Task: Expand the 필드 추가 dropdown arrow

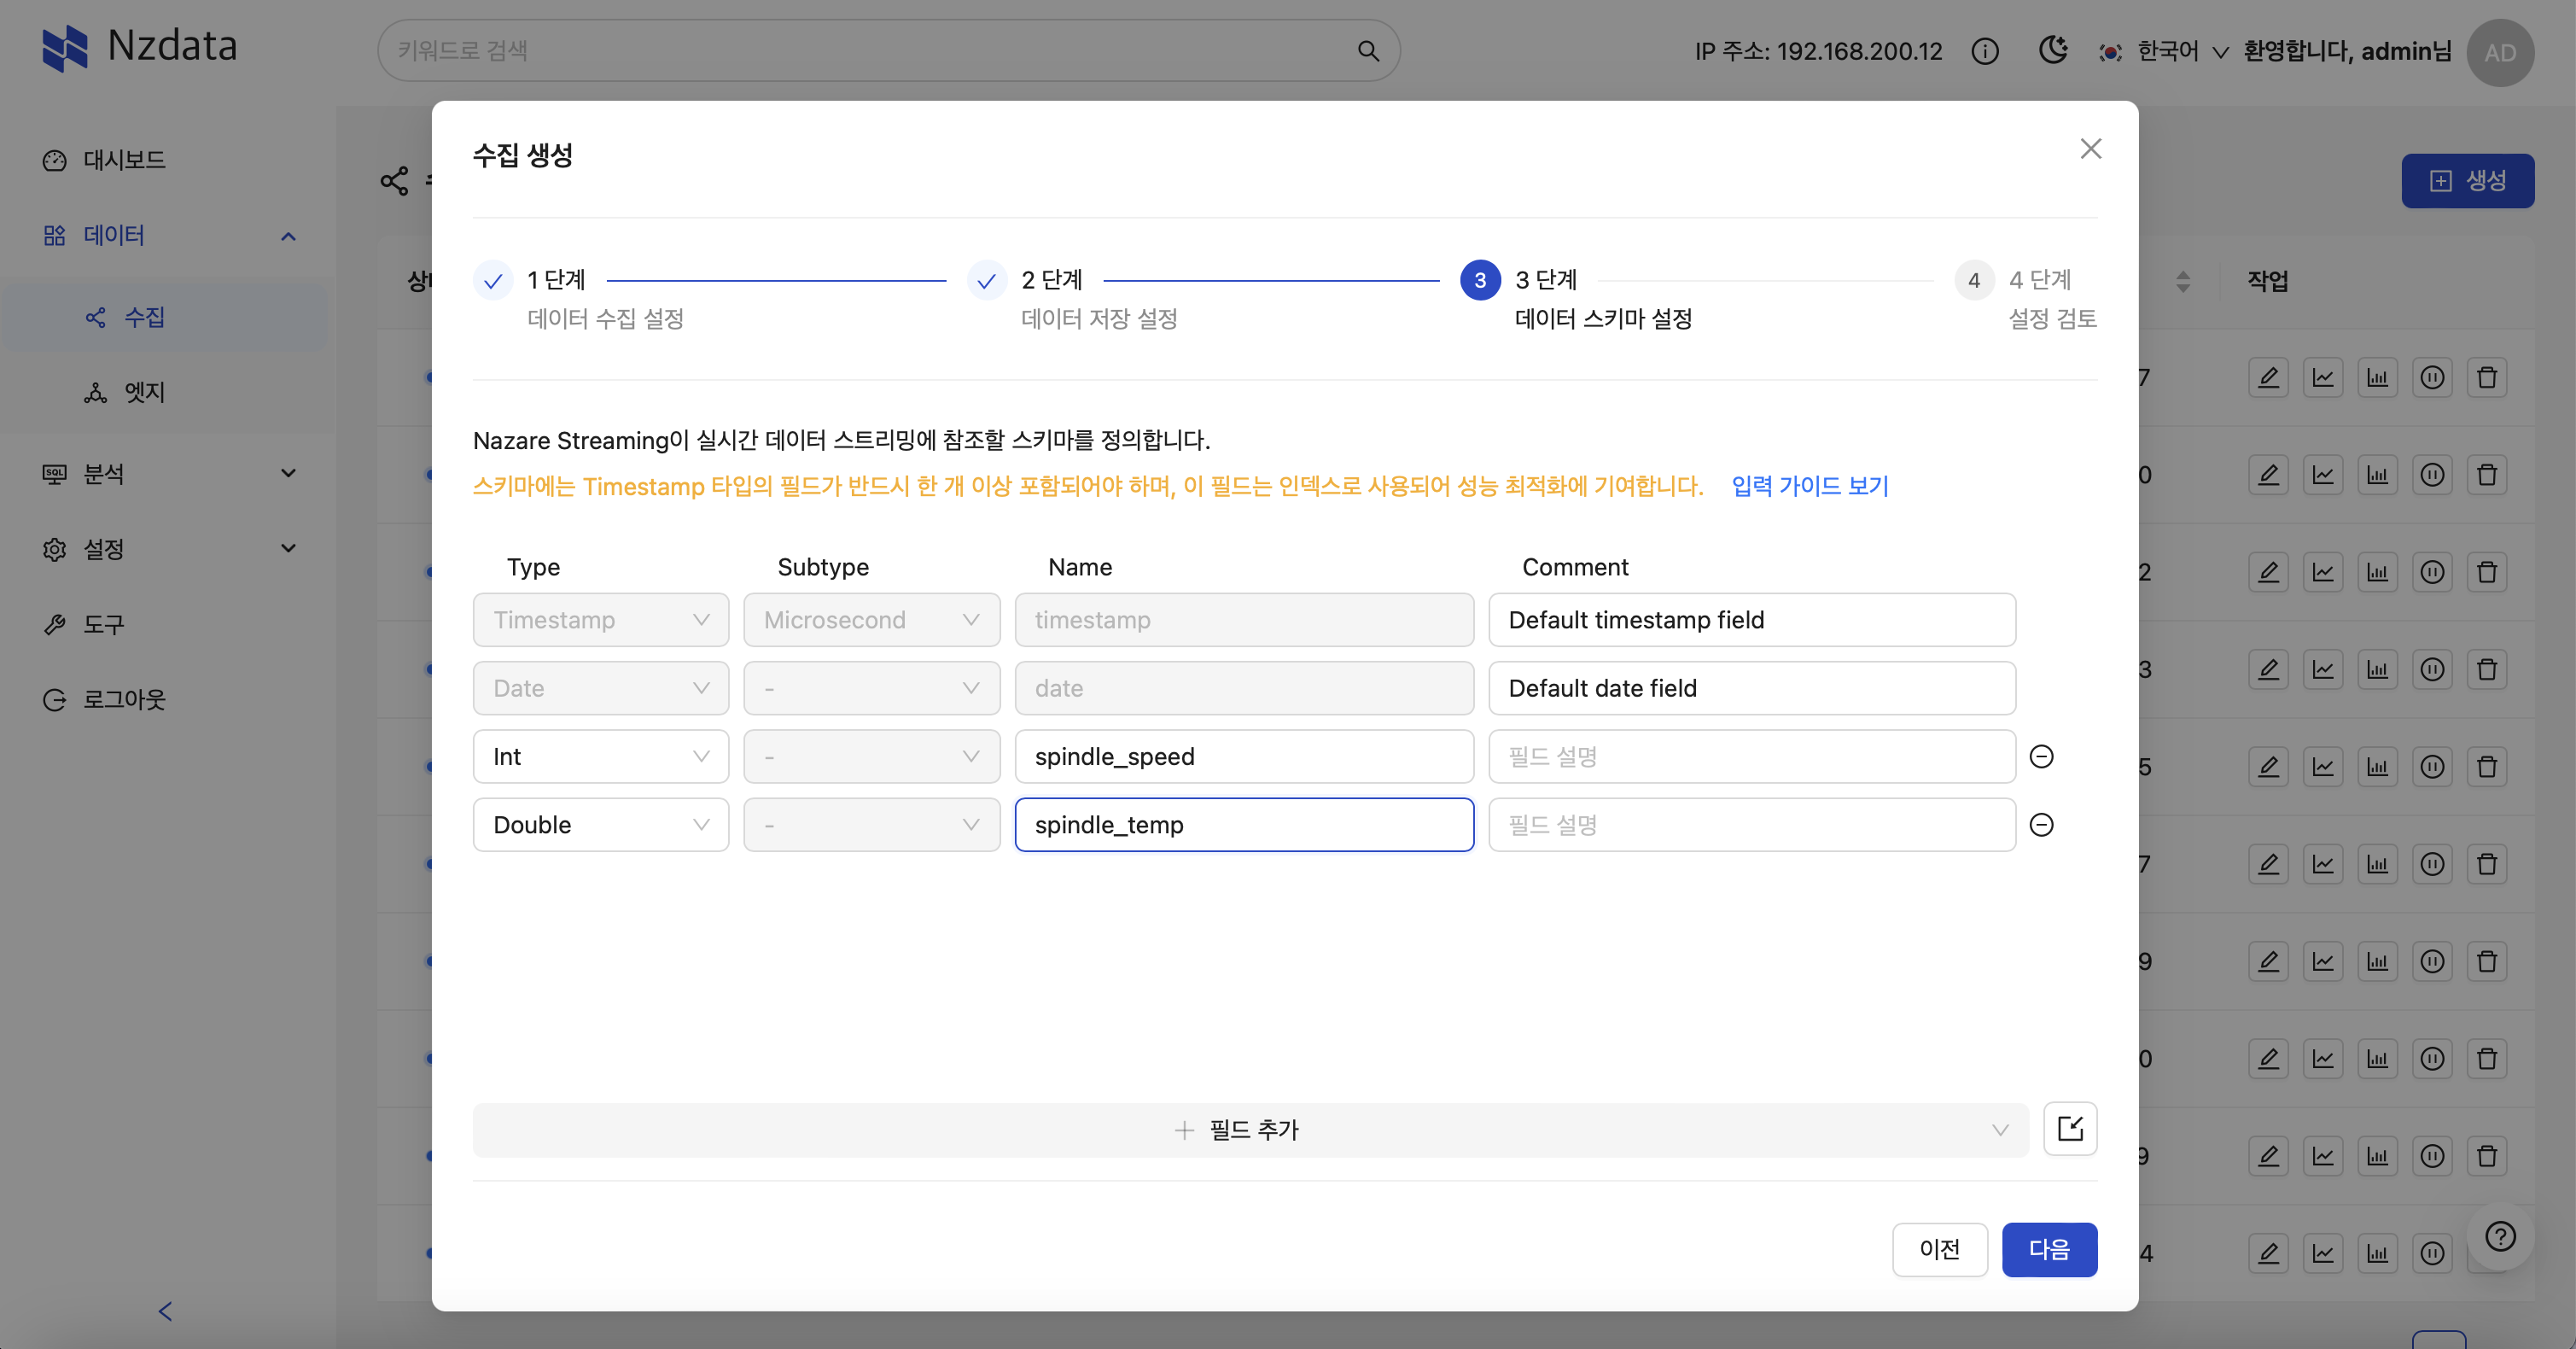Action: (2000, 1130)
